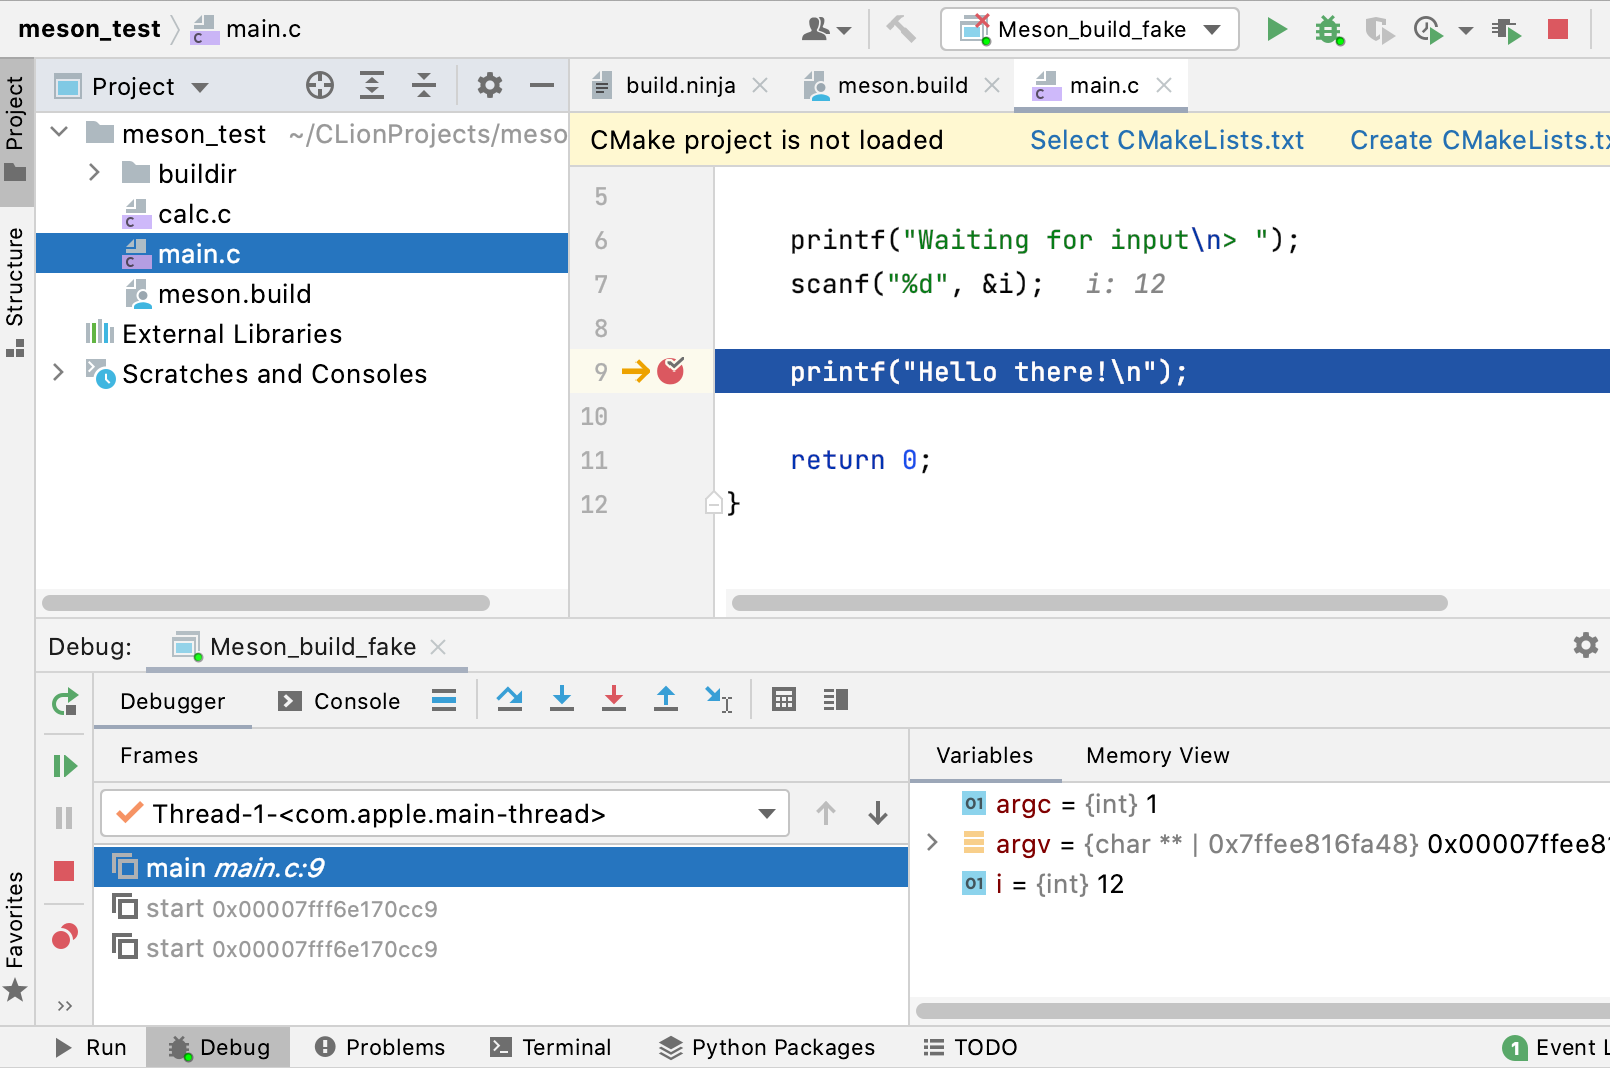The image size is (1610, 1068).
Task: Start profiling with the profiler icon
Action: coord(1428,29)
